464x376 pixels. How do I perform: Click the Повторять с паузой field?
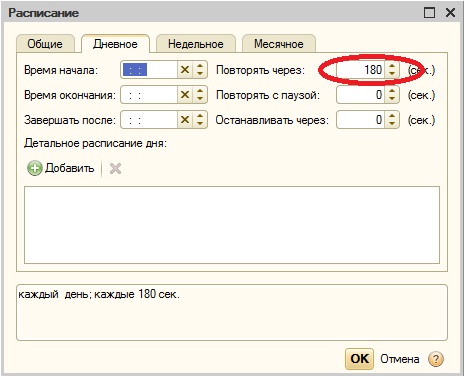click(361, 95)
